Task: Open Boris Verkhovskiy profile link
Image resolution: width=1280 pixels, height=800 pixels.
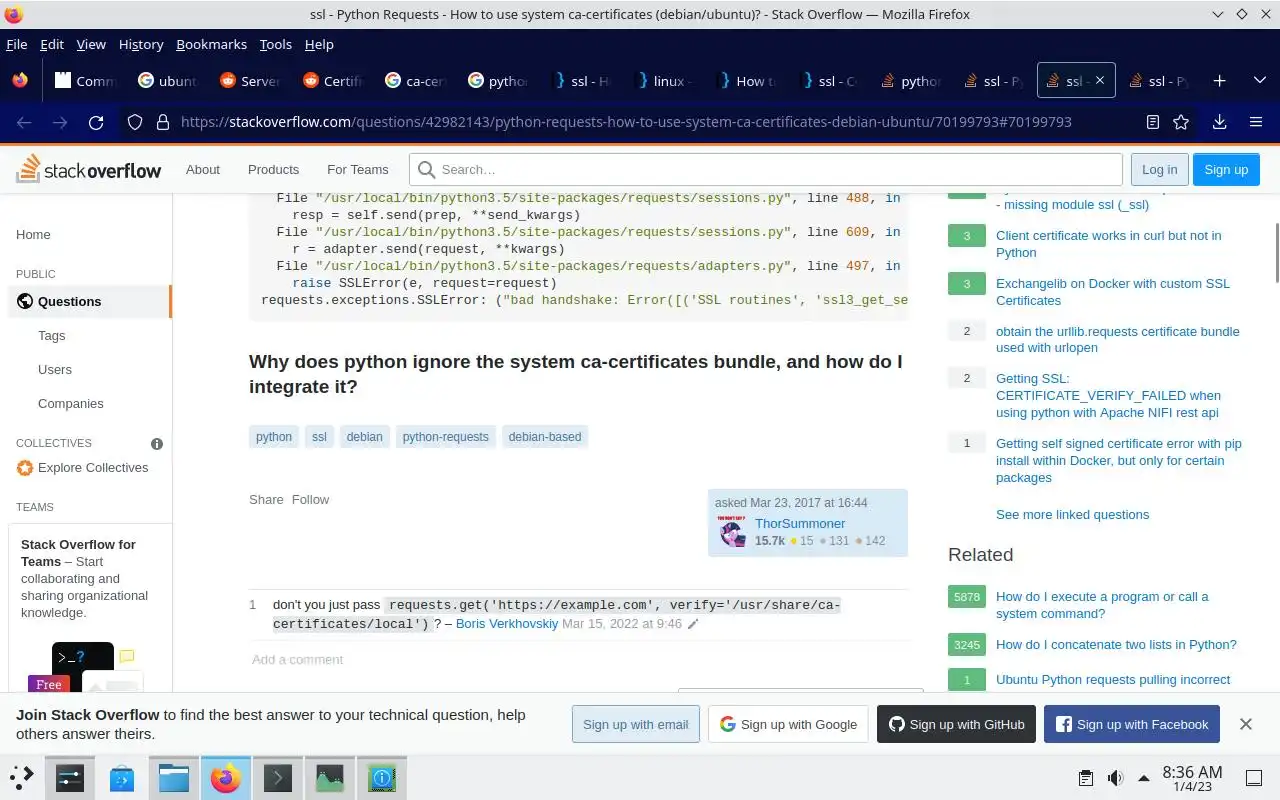Action: coord(507,623)
